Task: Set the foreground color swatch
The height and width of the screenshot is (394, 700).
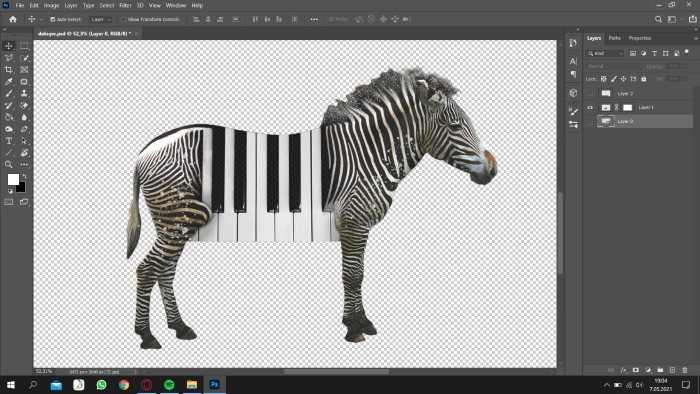Action: pyautogui.click(x=13, y=179)
